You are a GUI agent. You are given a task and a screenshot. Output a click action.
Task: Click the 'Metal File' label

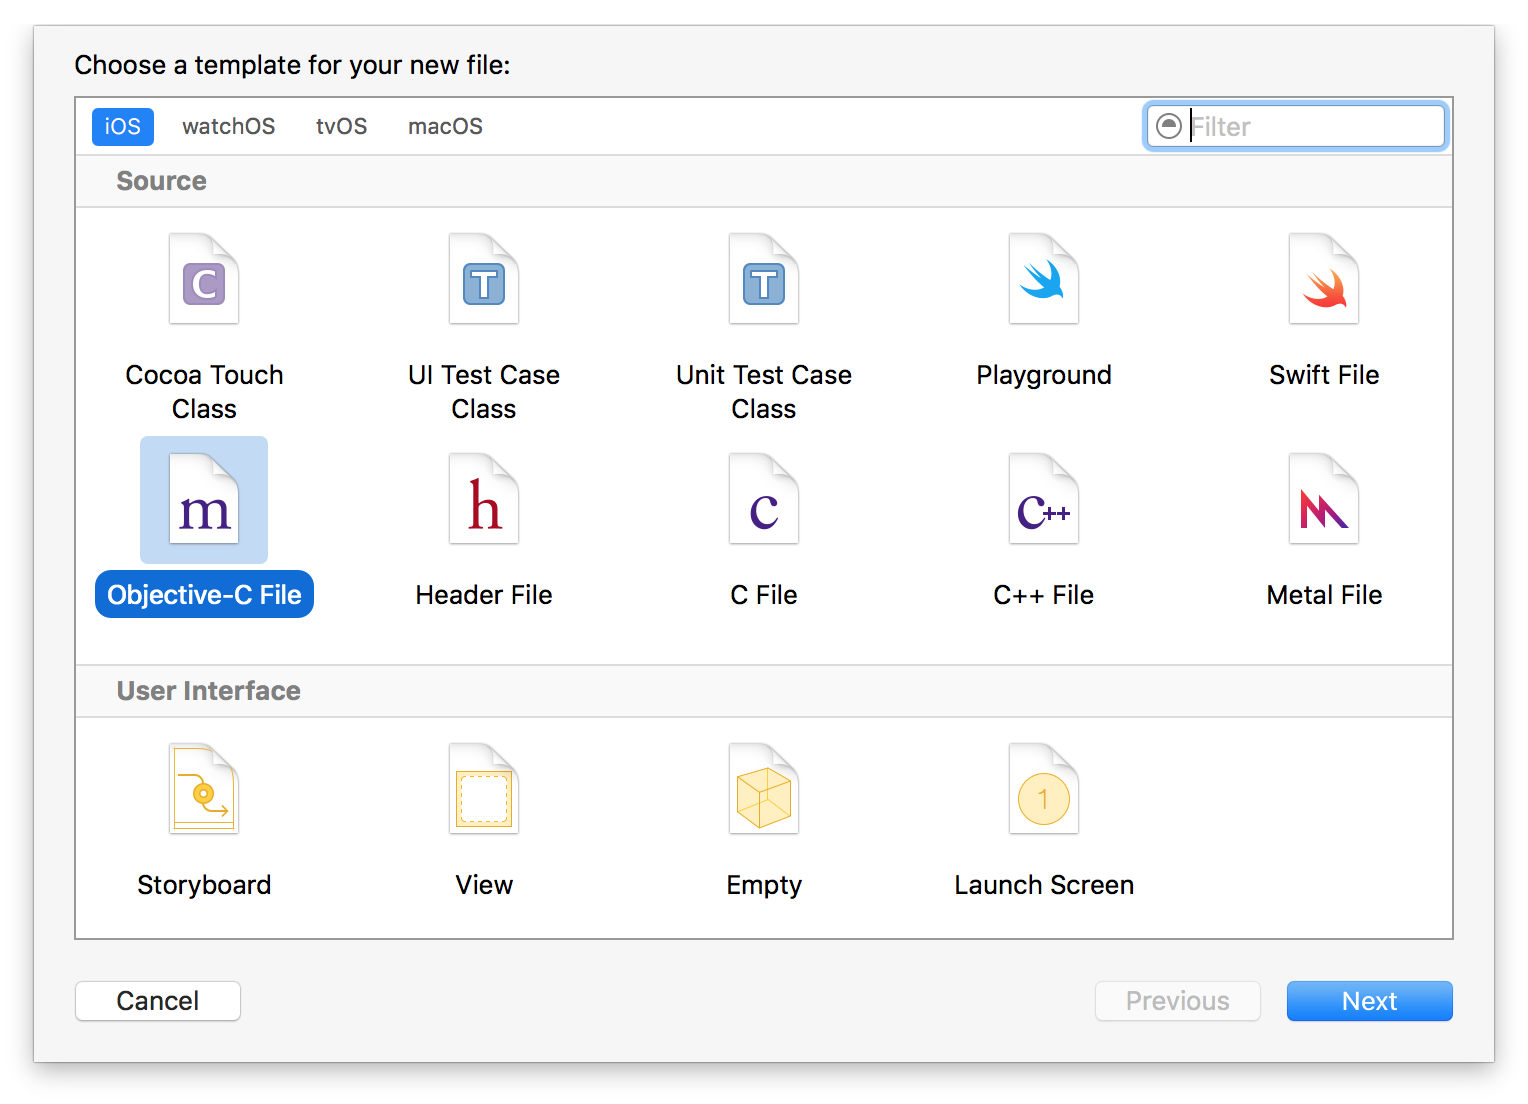(x=1324, y=595)
